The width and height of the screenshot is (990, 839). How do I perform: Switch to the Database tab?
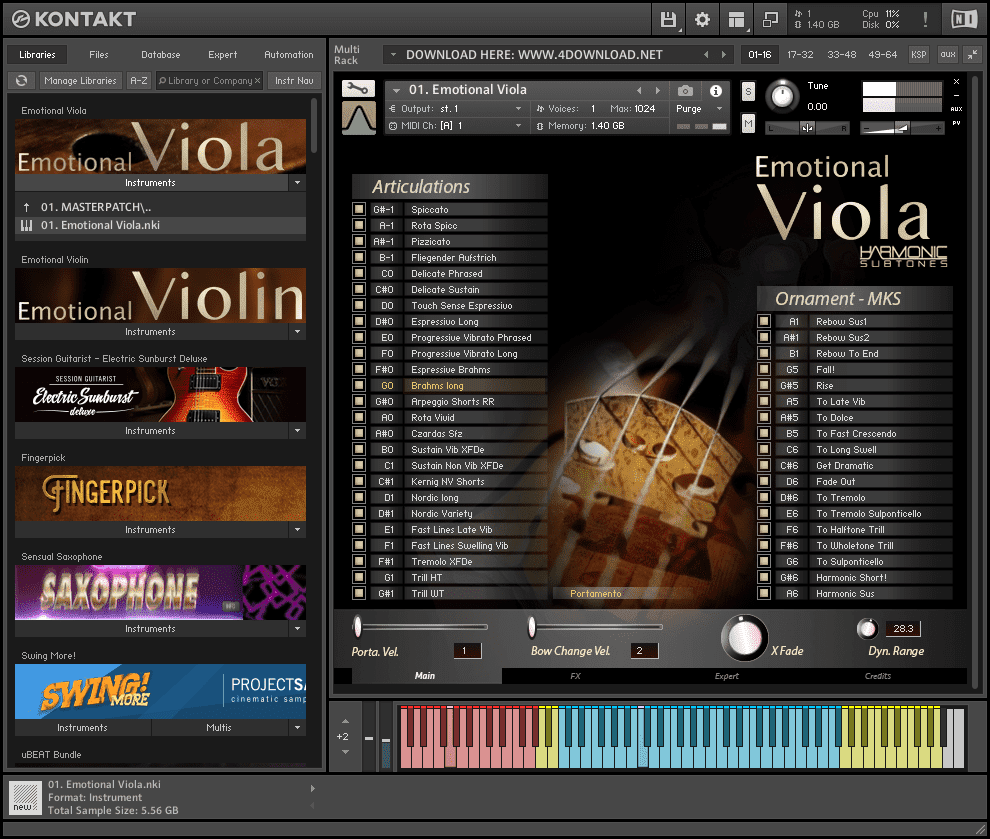pos(160,55)
